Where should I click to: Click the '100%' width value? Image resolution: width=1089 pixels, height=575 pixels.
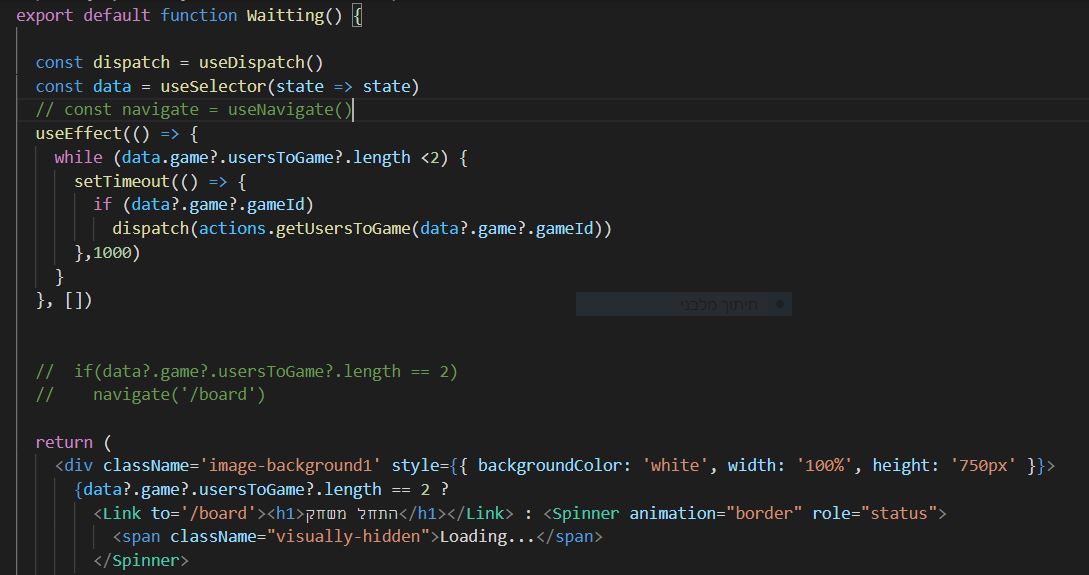coord(824,466)
